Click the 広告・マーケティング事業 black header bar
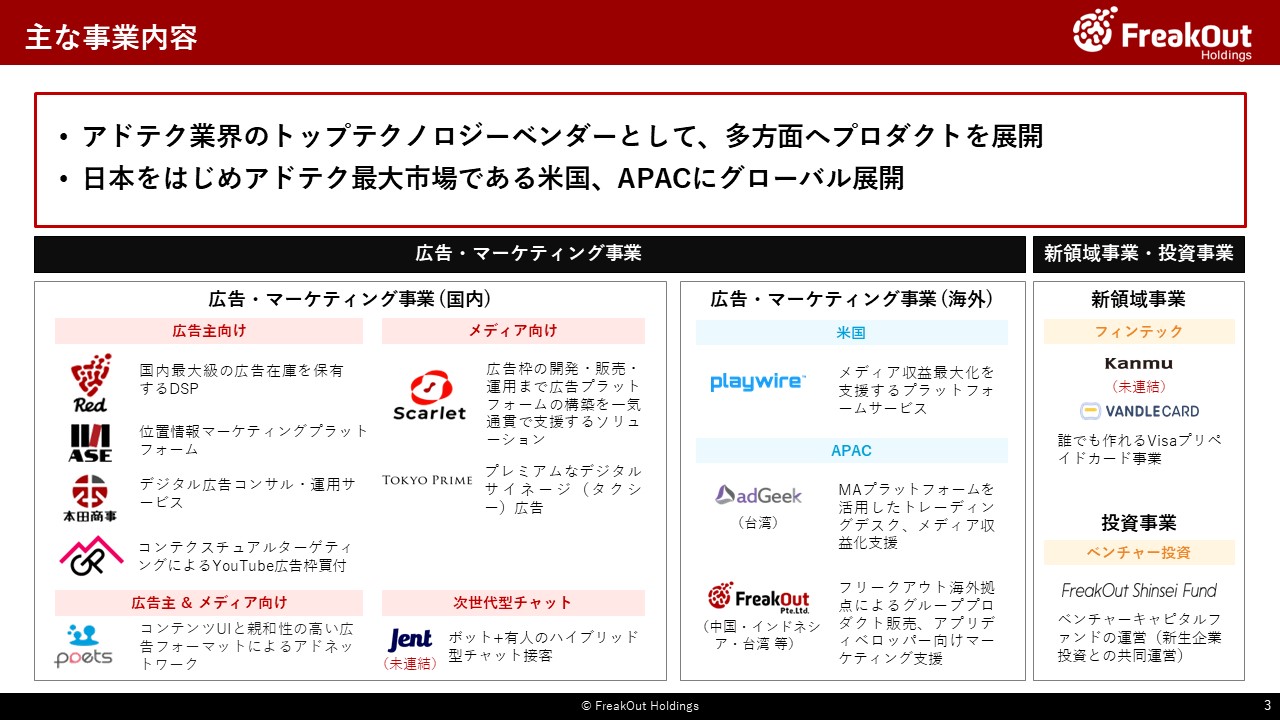 point(530,254)
